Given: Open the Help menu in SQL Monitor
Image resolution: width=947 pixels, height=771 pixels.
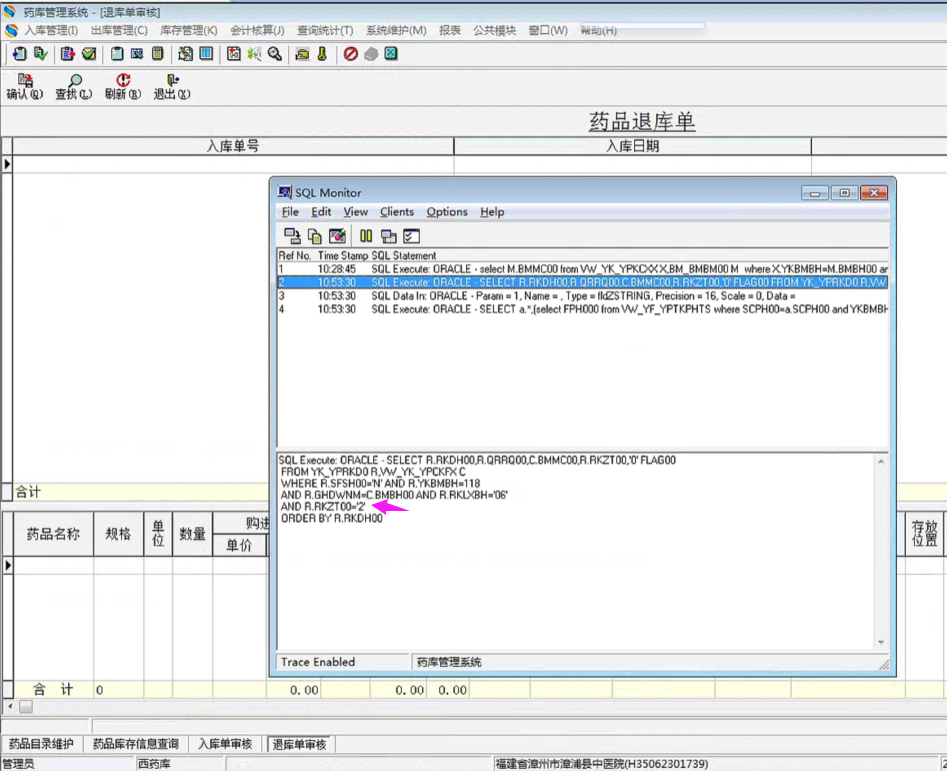Looking at the screenshot, I should (x=492, y=212).
